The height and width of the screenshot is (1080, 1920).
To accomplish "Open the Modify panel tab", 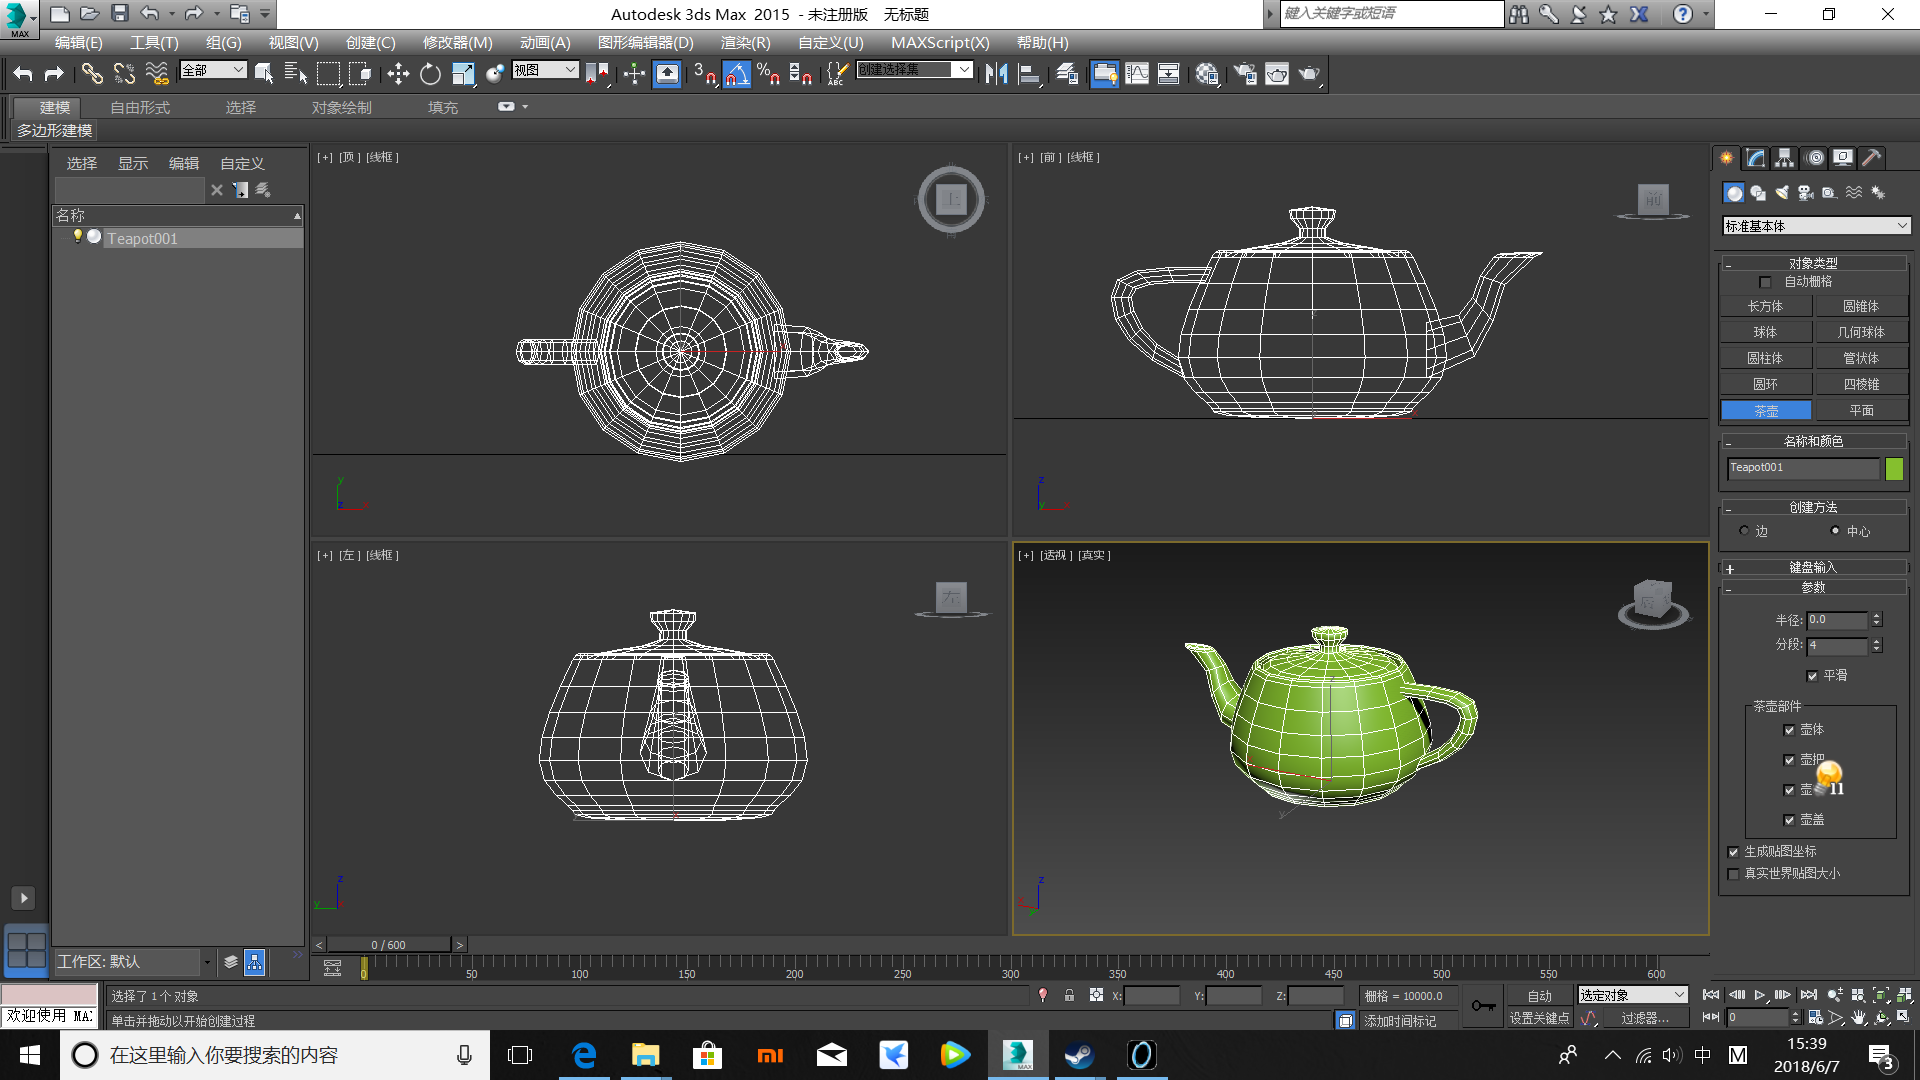I will tap(1756, 158).
